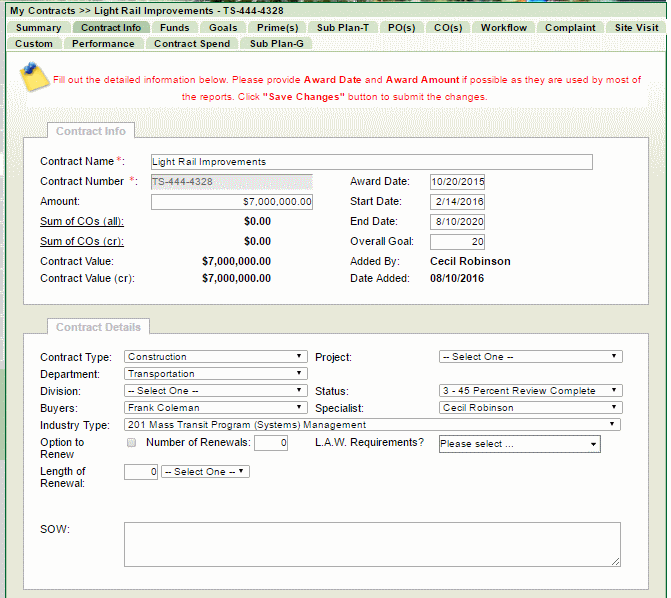
Task: Open the Funds tab
Action: point(174,28)
